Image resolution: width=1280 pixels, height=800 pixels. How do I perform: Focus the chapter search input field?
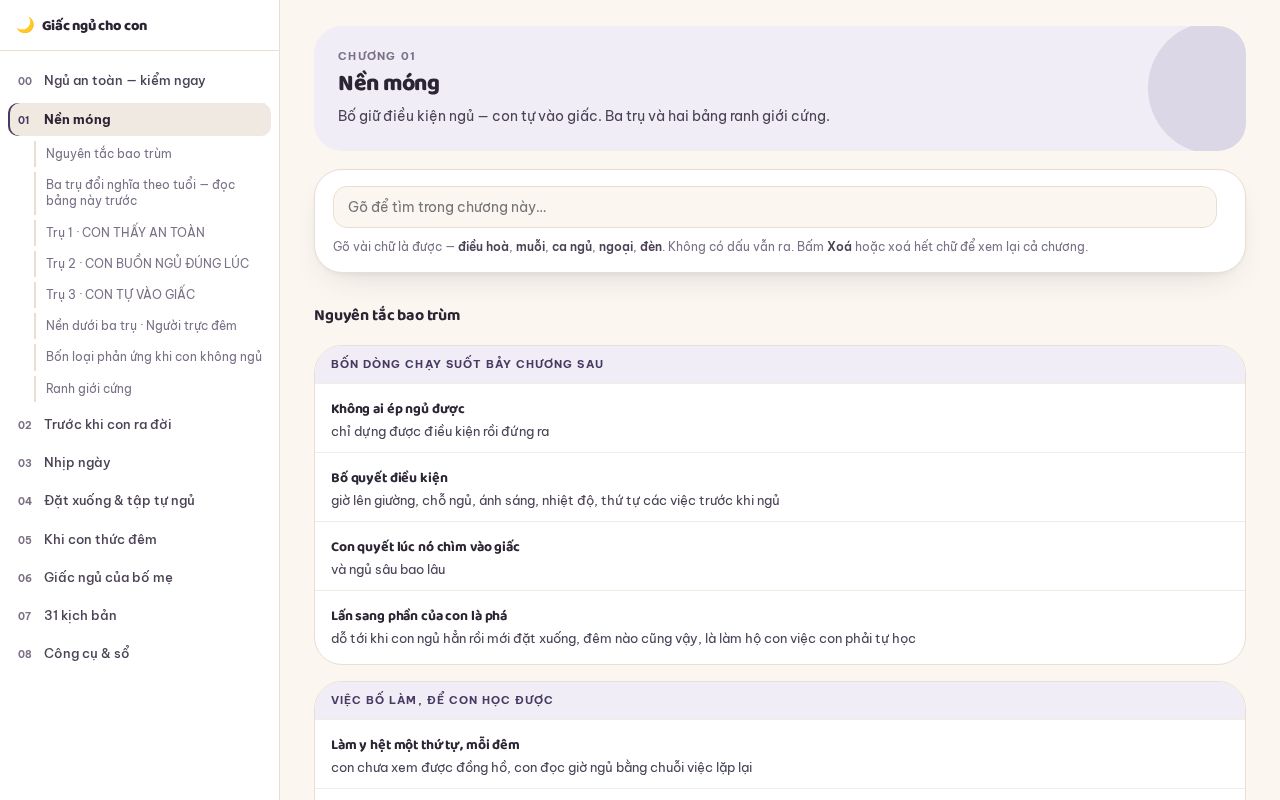tap(775, 207)
